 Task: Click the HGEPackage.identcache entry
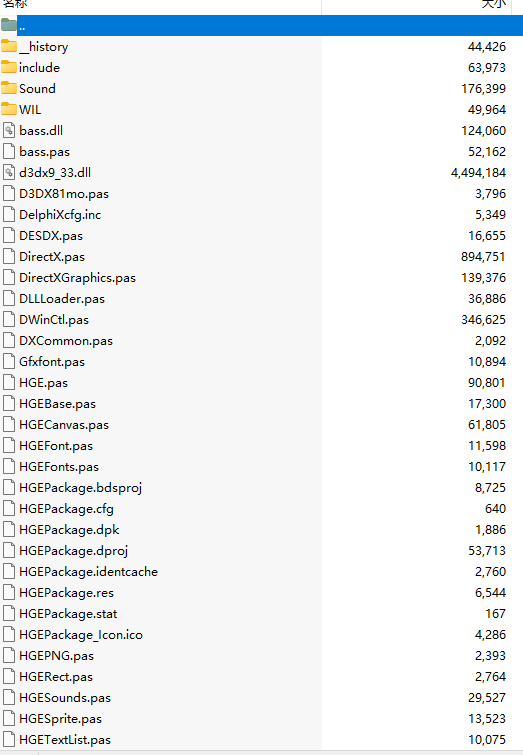(89, 572)
